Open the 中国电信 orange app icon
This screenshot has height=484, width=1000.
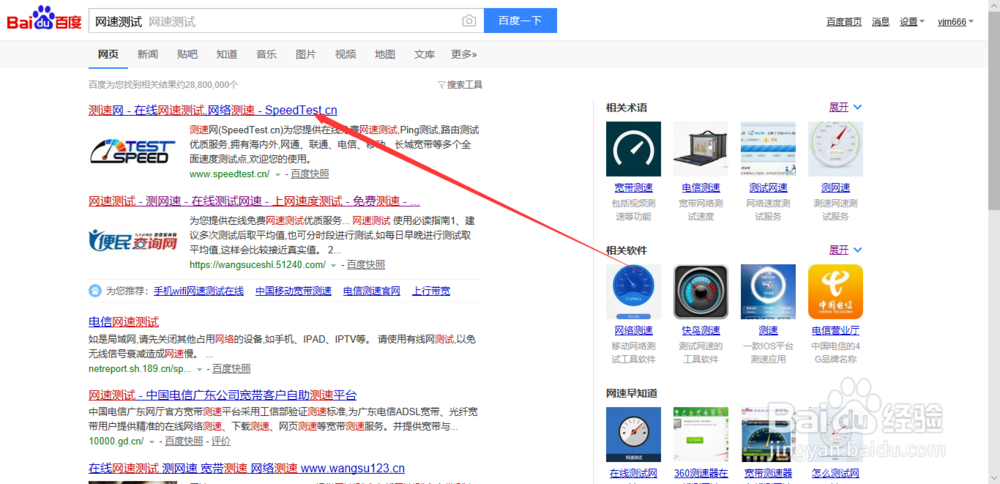835,291
